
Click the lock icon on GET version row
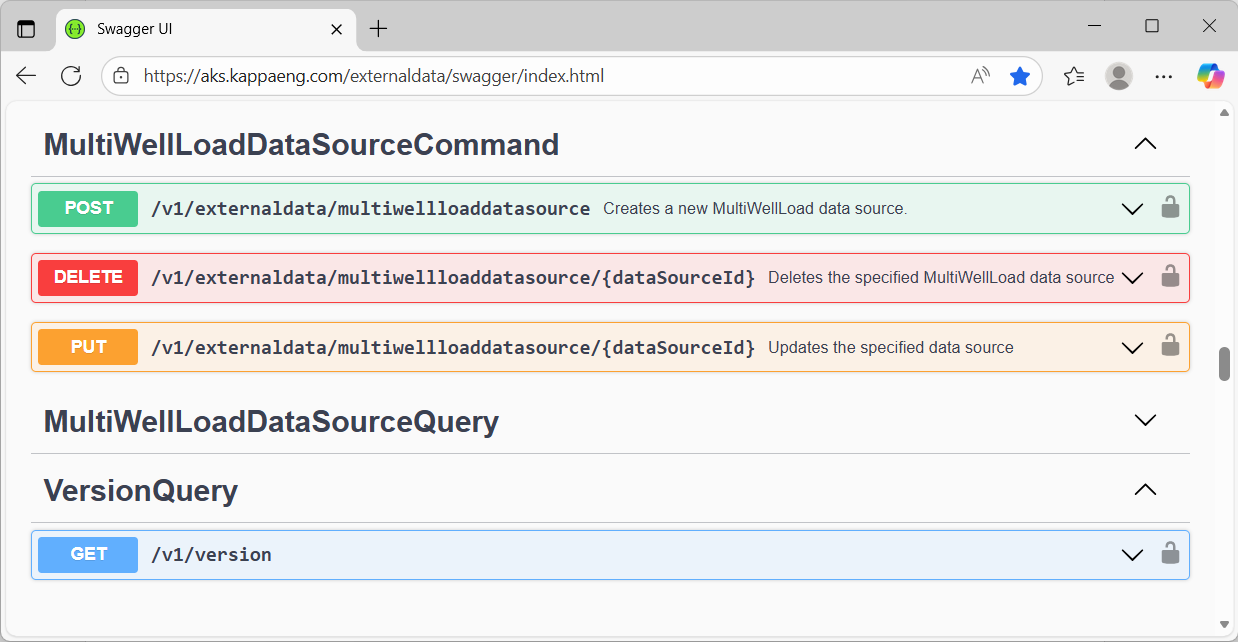pos(1169,554)
